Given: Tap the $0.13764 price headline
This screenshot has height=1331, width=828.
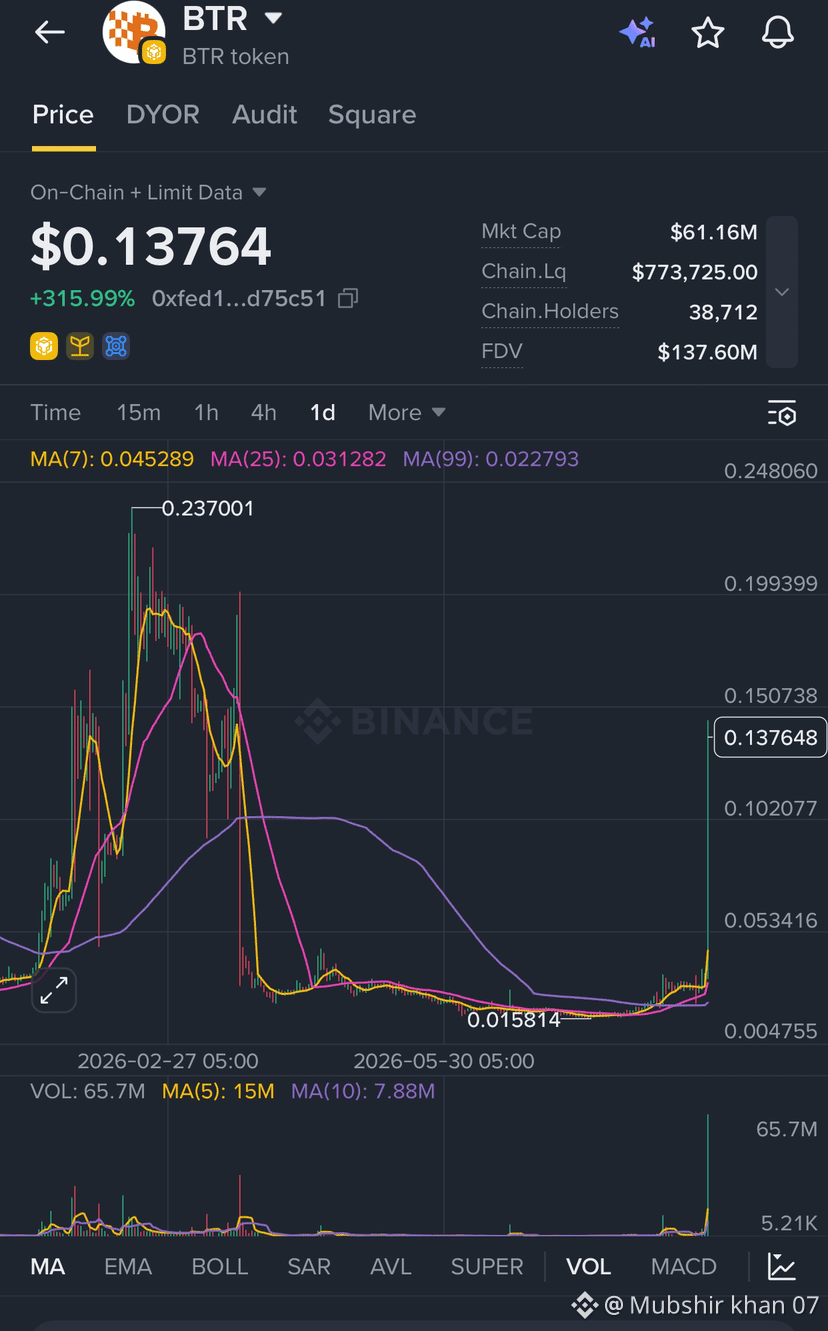Looking at the screenshot, I should [x=151, y=246].
